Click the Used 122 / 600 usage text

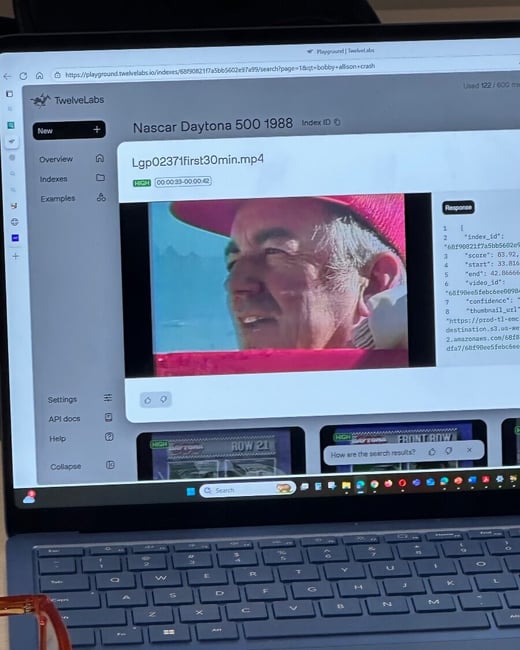point(491,85)
